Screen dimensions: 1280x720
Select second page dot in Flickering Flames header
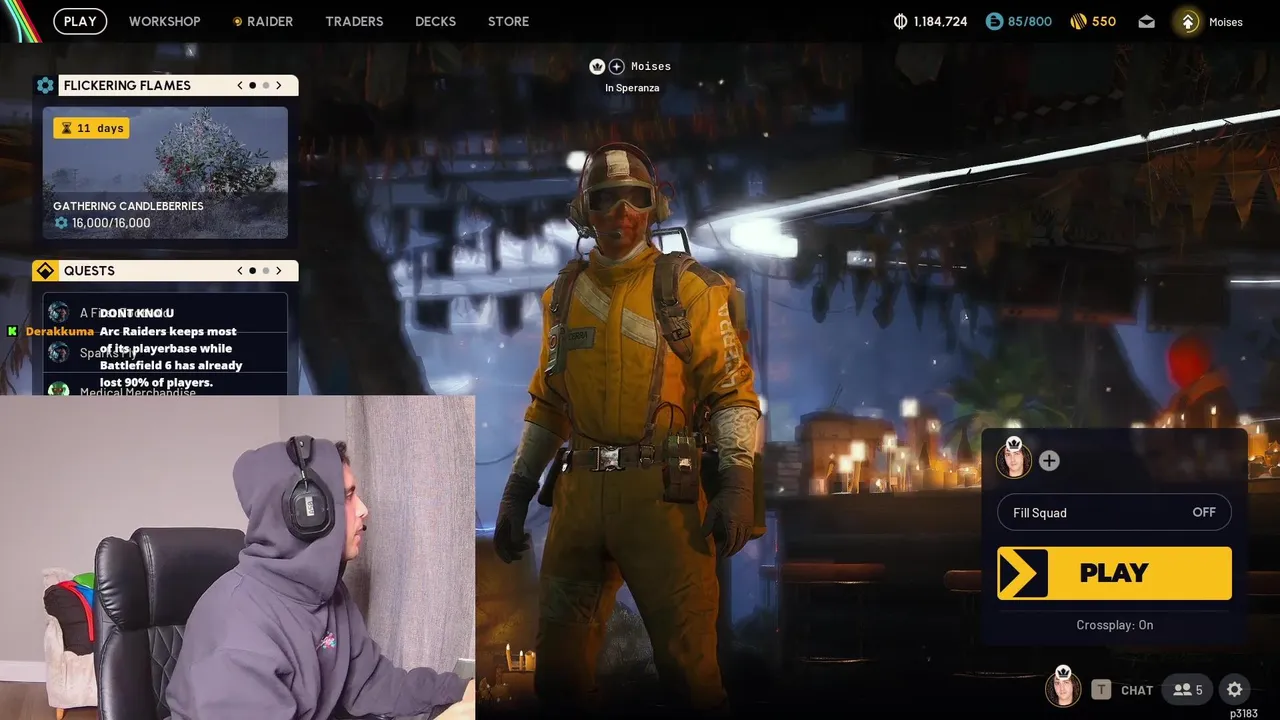[x=265, y=85]
